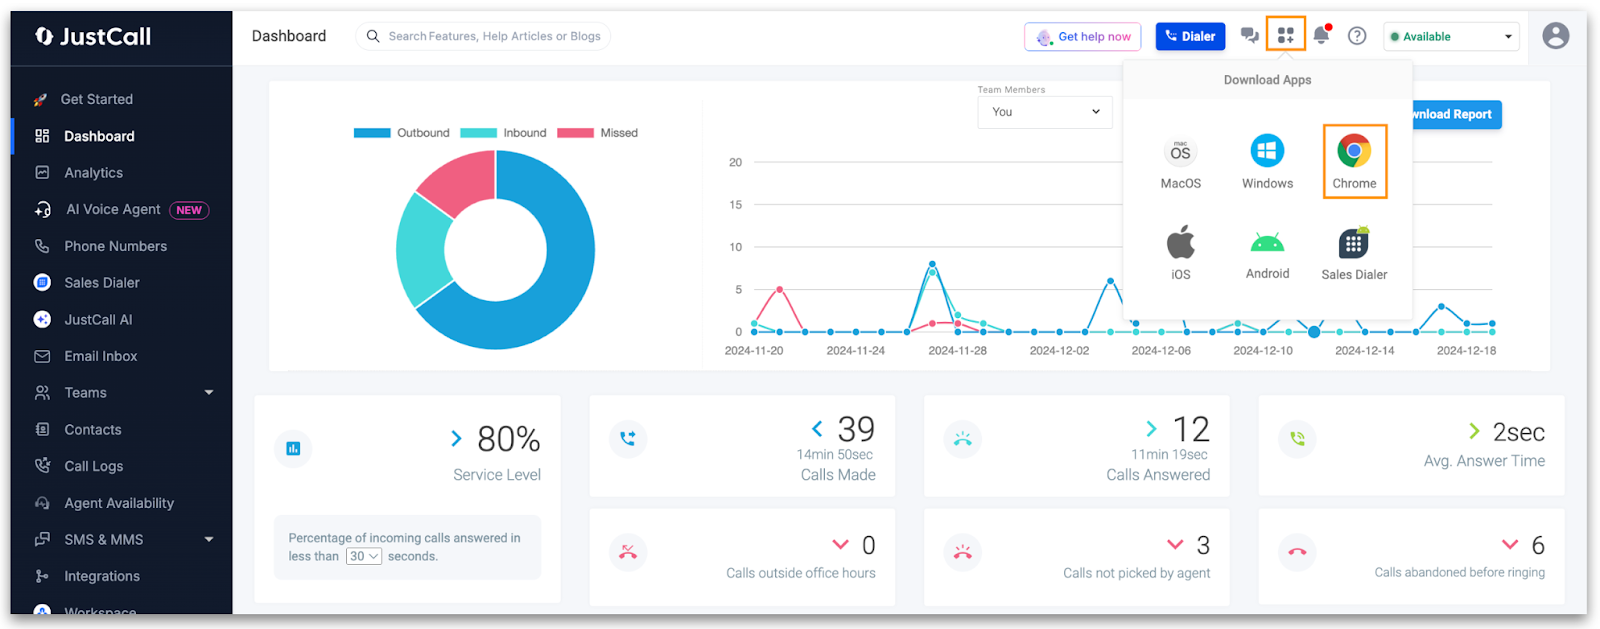This screenshot has height=629, width=1600.
Task: Click the Calls Answered icon
Action: (x=962, y=438)
